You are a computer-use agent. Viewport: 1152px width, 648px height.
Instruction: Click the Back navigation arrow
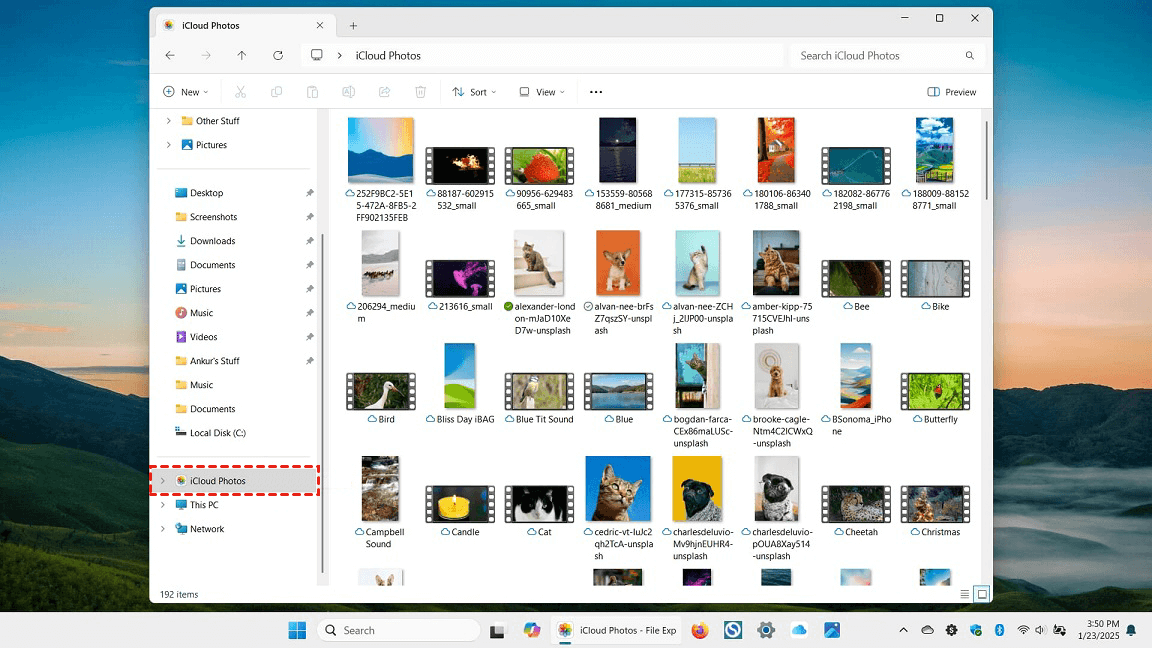tap(170, 56)
